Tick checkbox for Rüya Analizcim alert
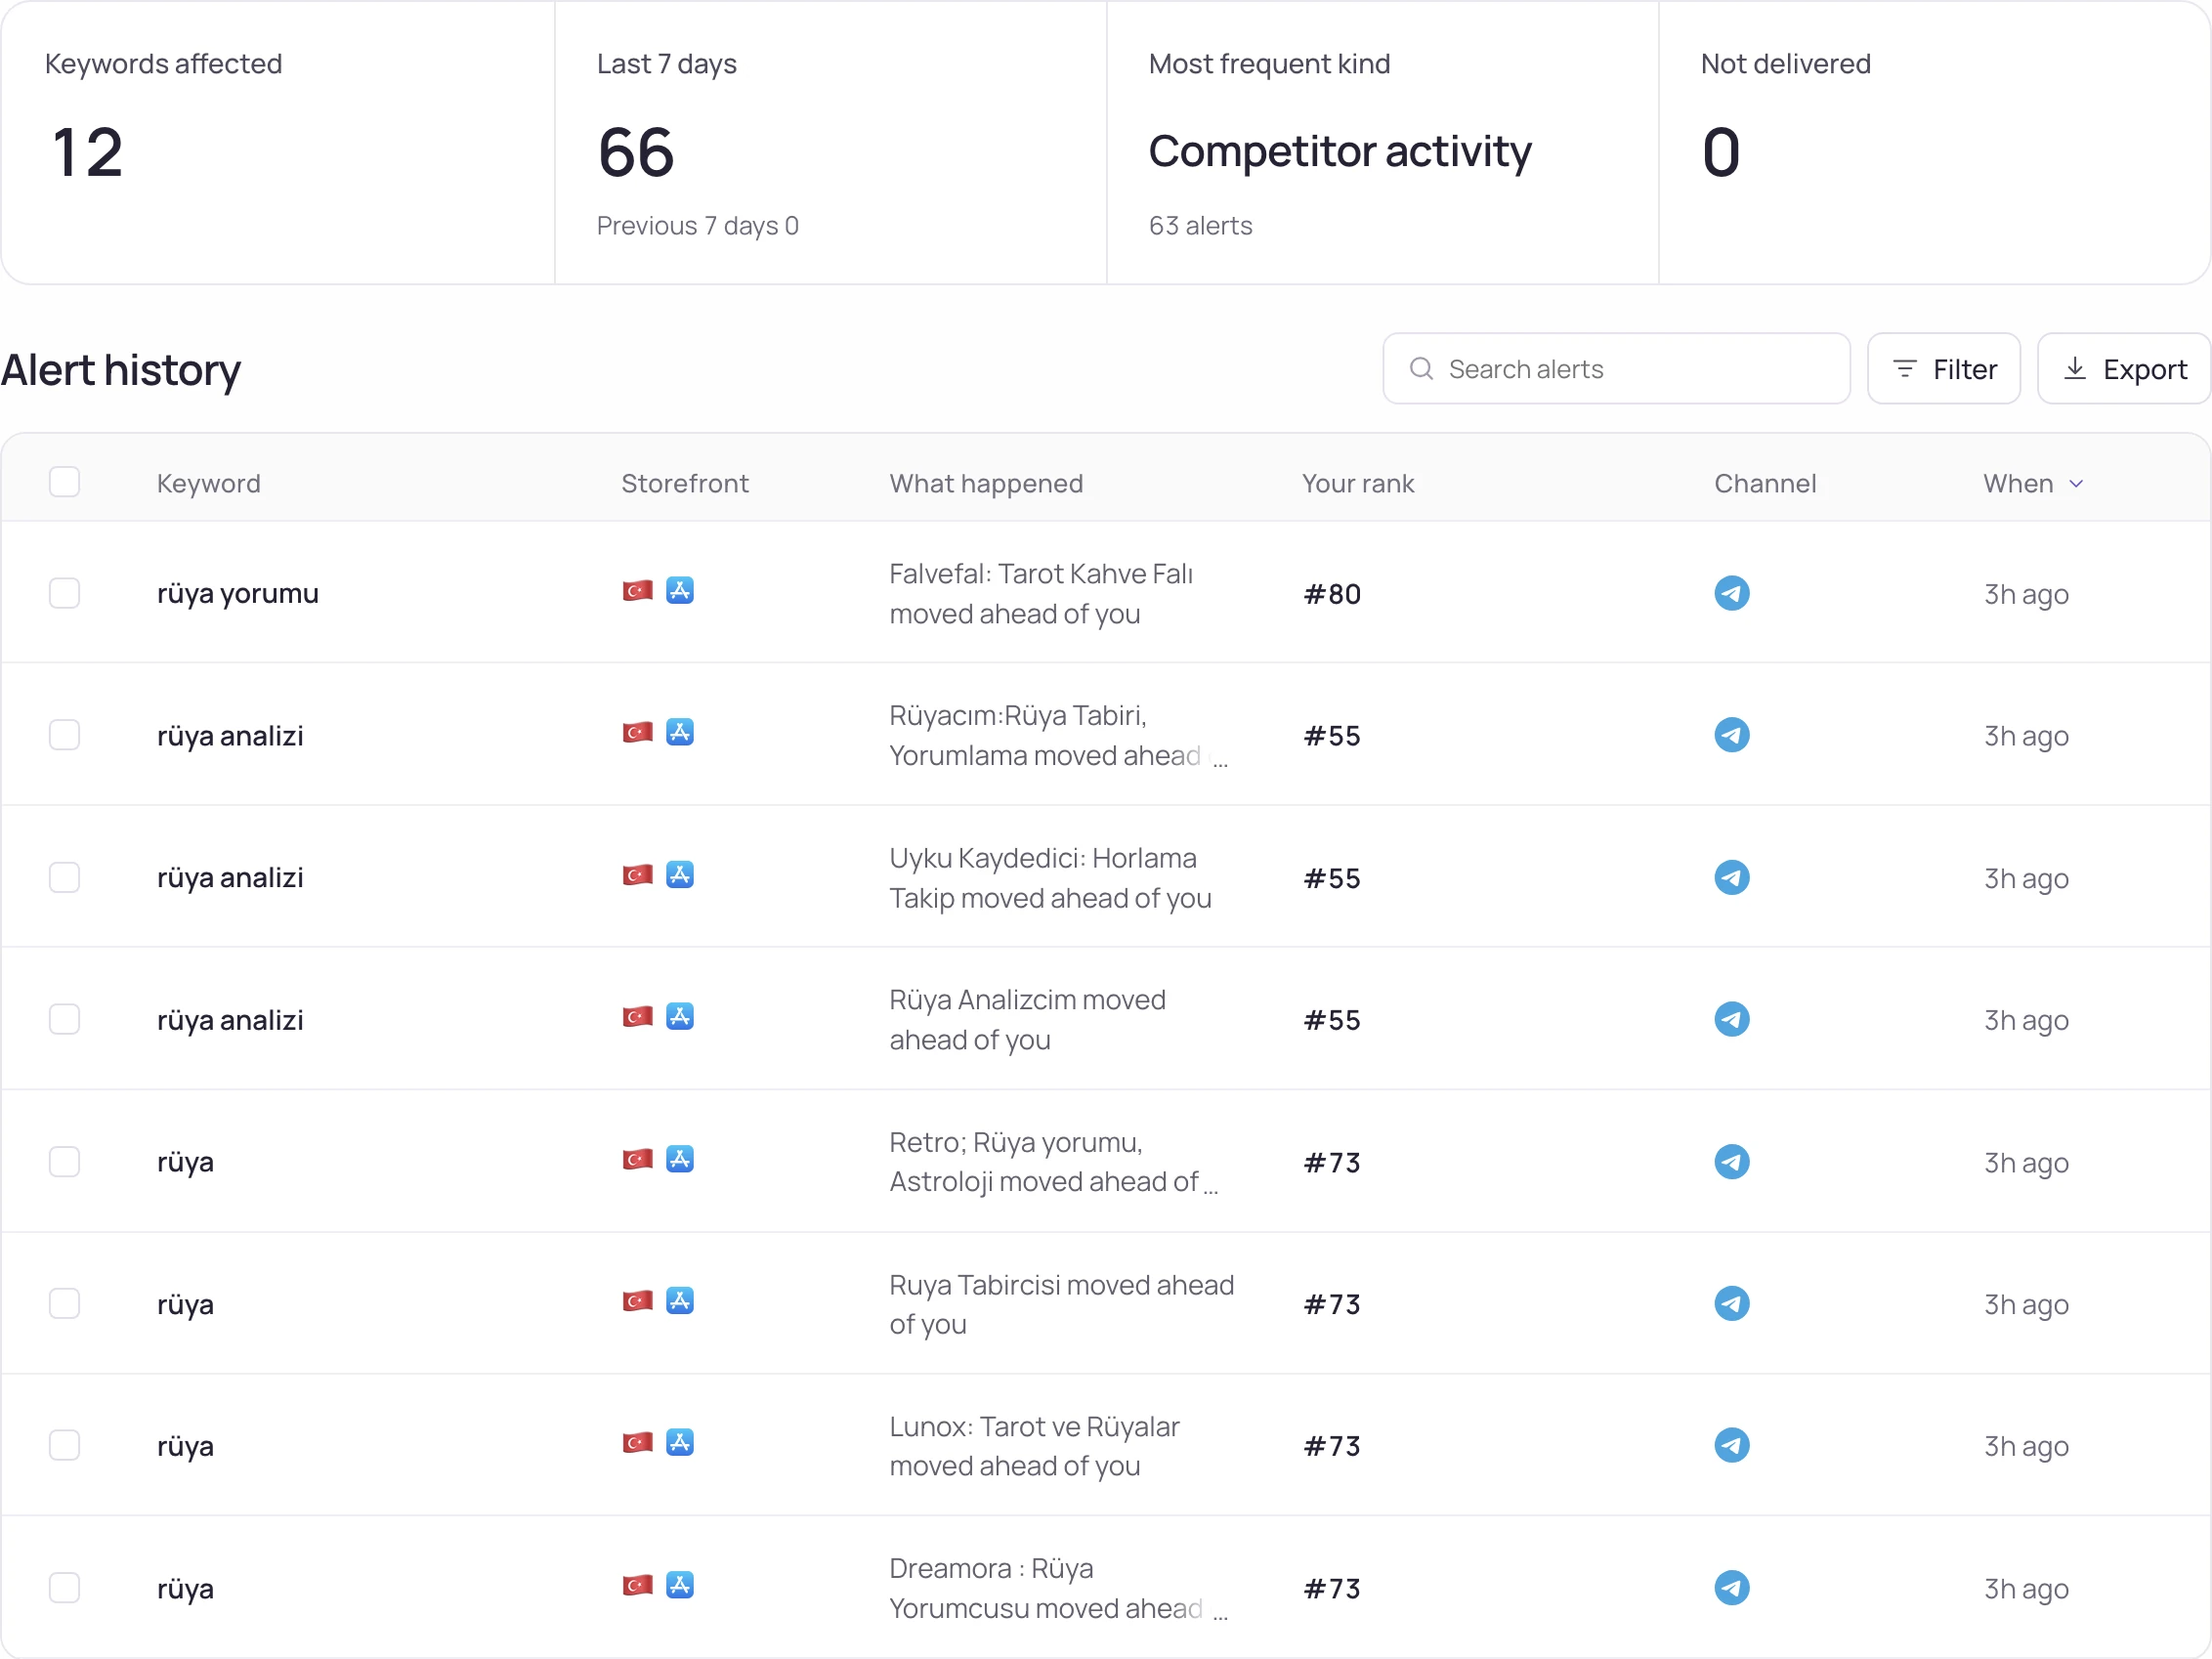Viewport: 2212px width, 1659px height. [x=64, y=1019]
